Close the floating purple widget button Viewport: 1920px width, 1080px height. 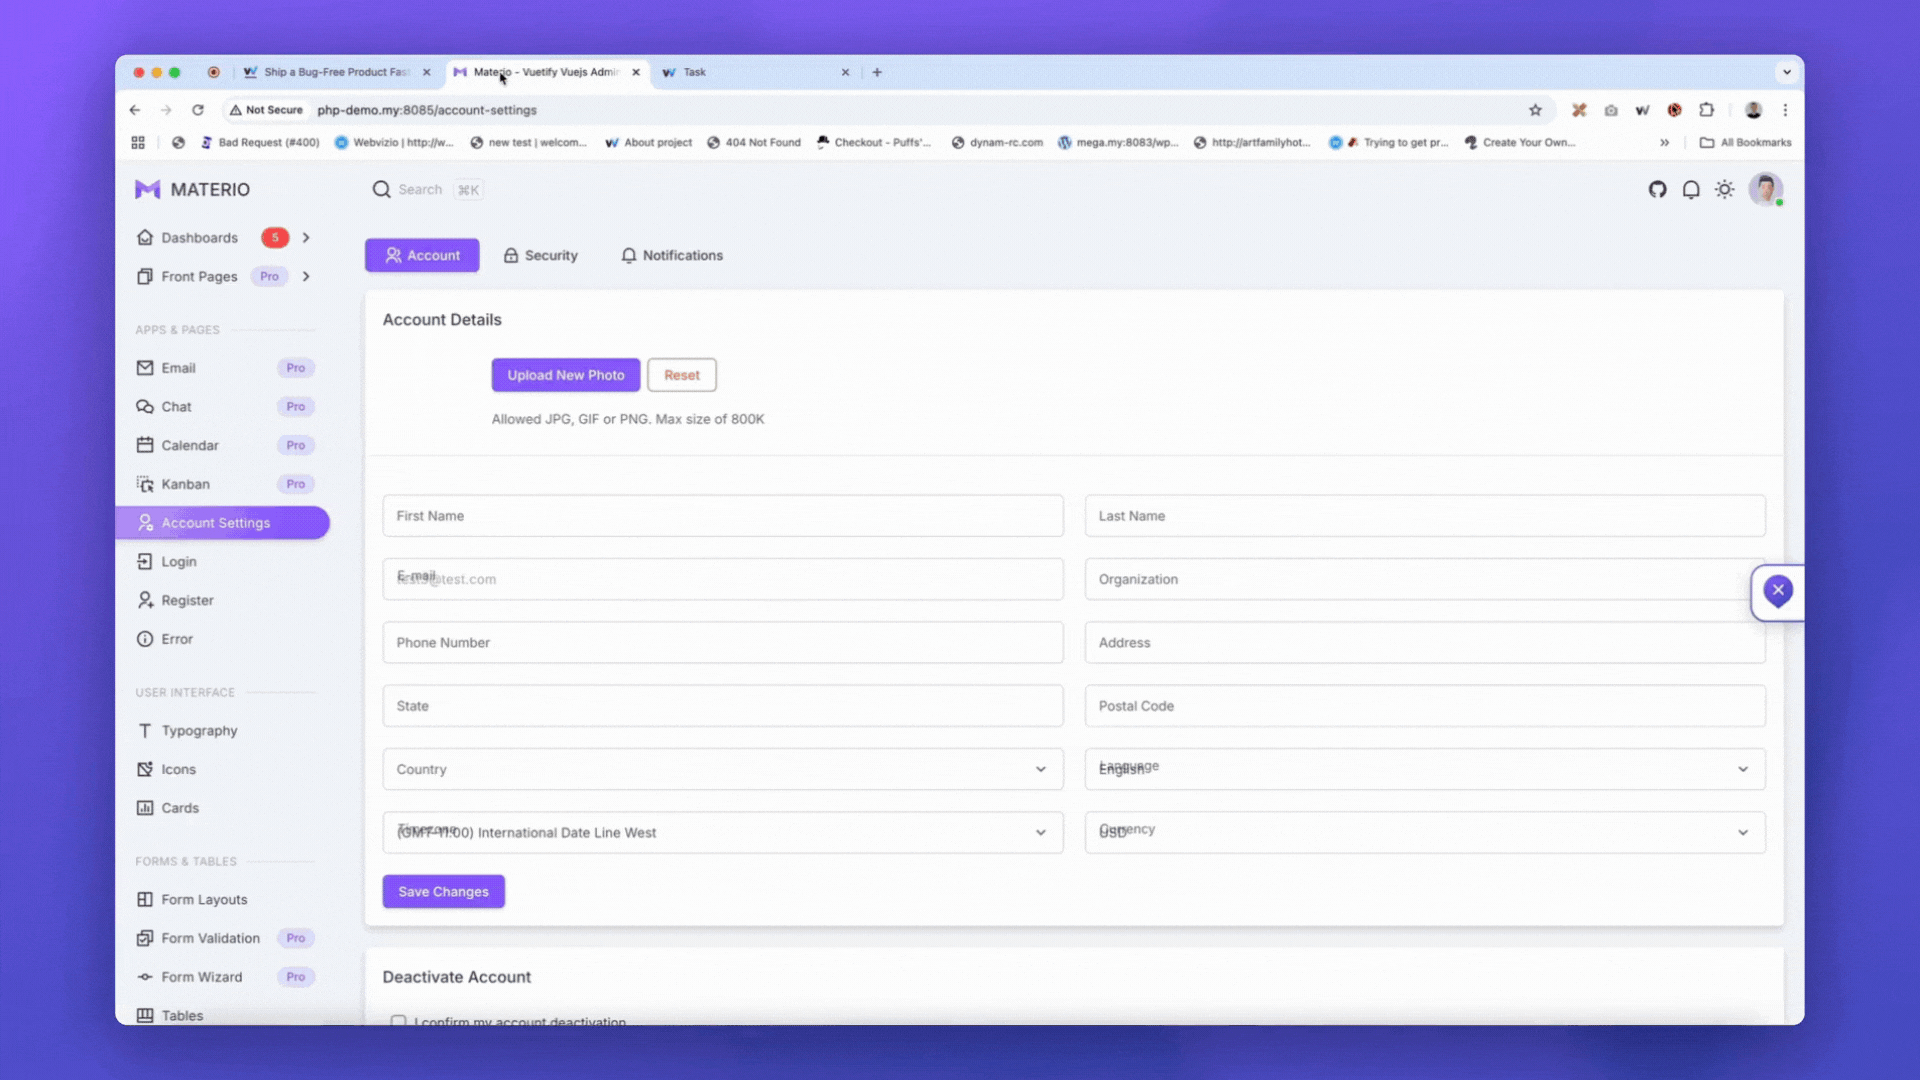(1778, 591)
